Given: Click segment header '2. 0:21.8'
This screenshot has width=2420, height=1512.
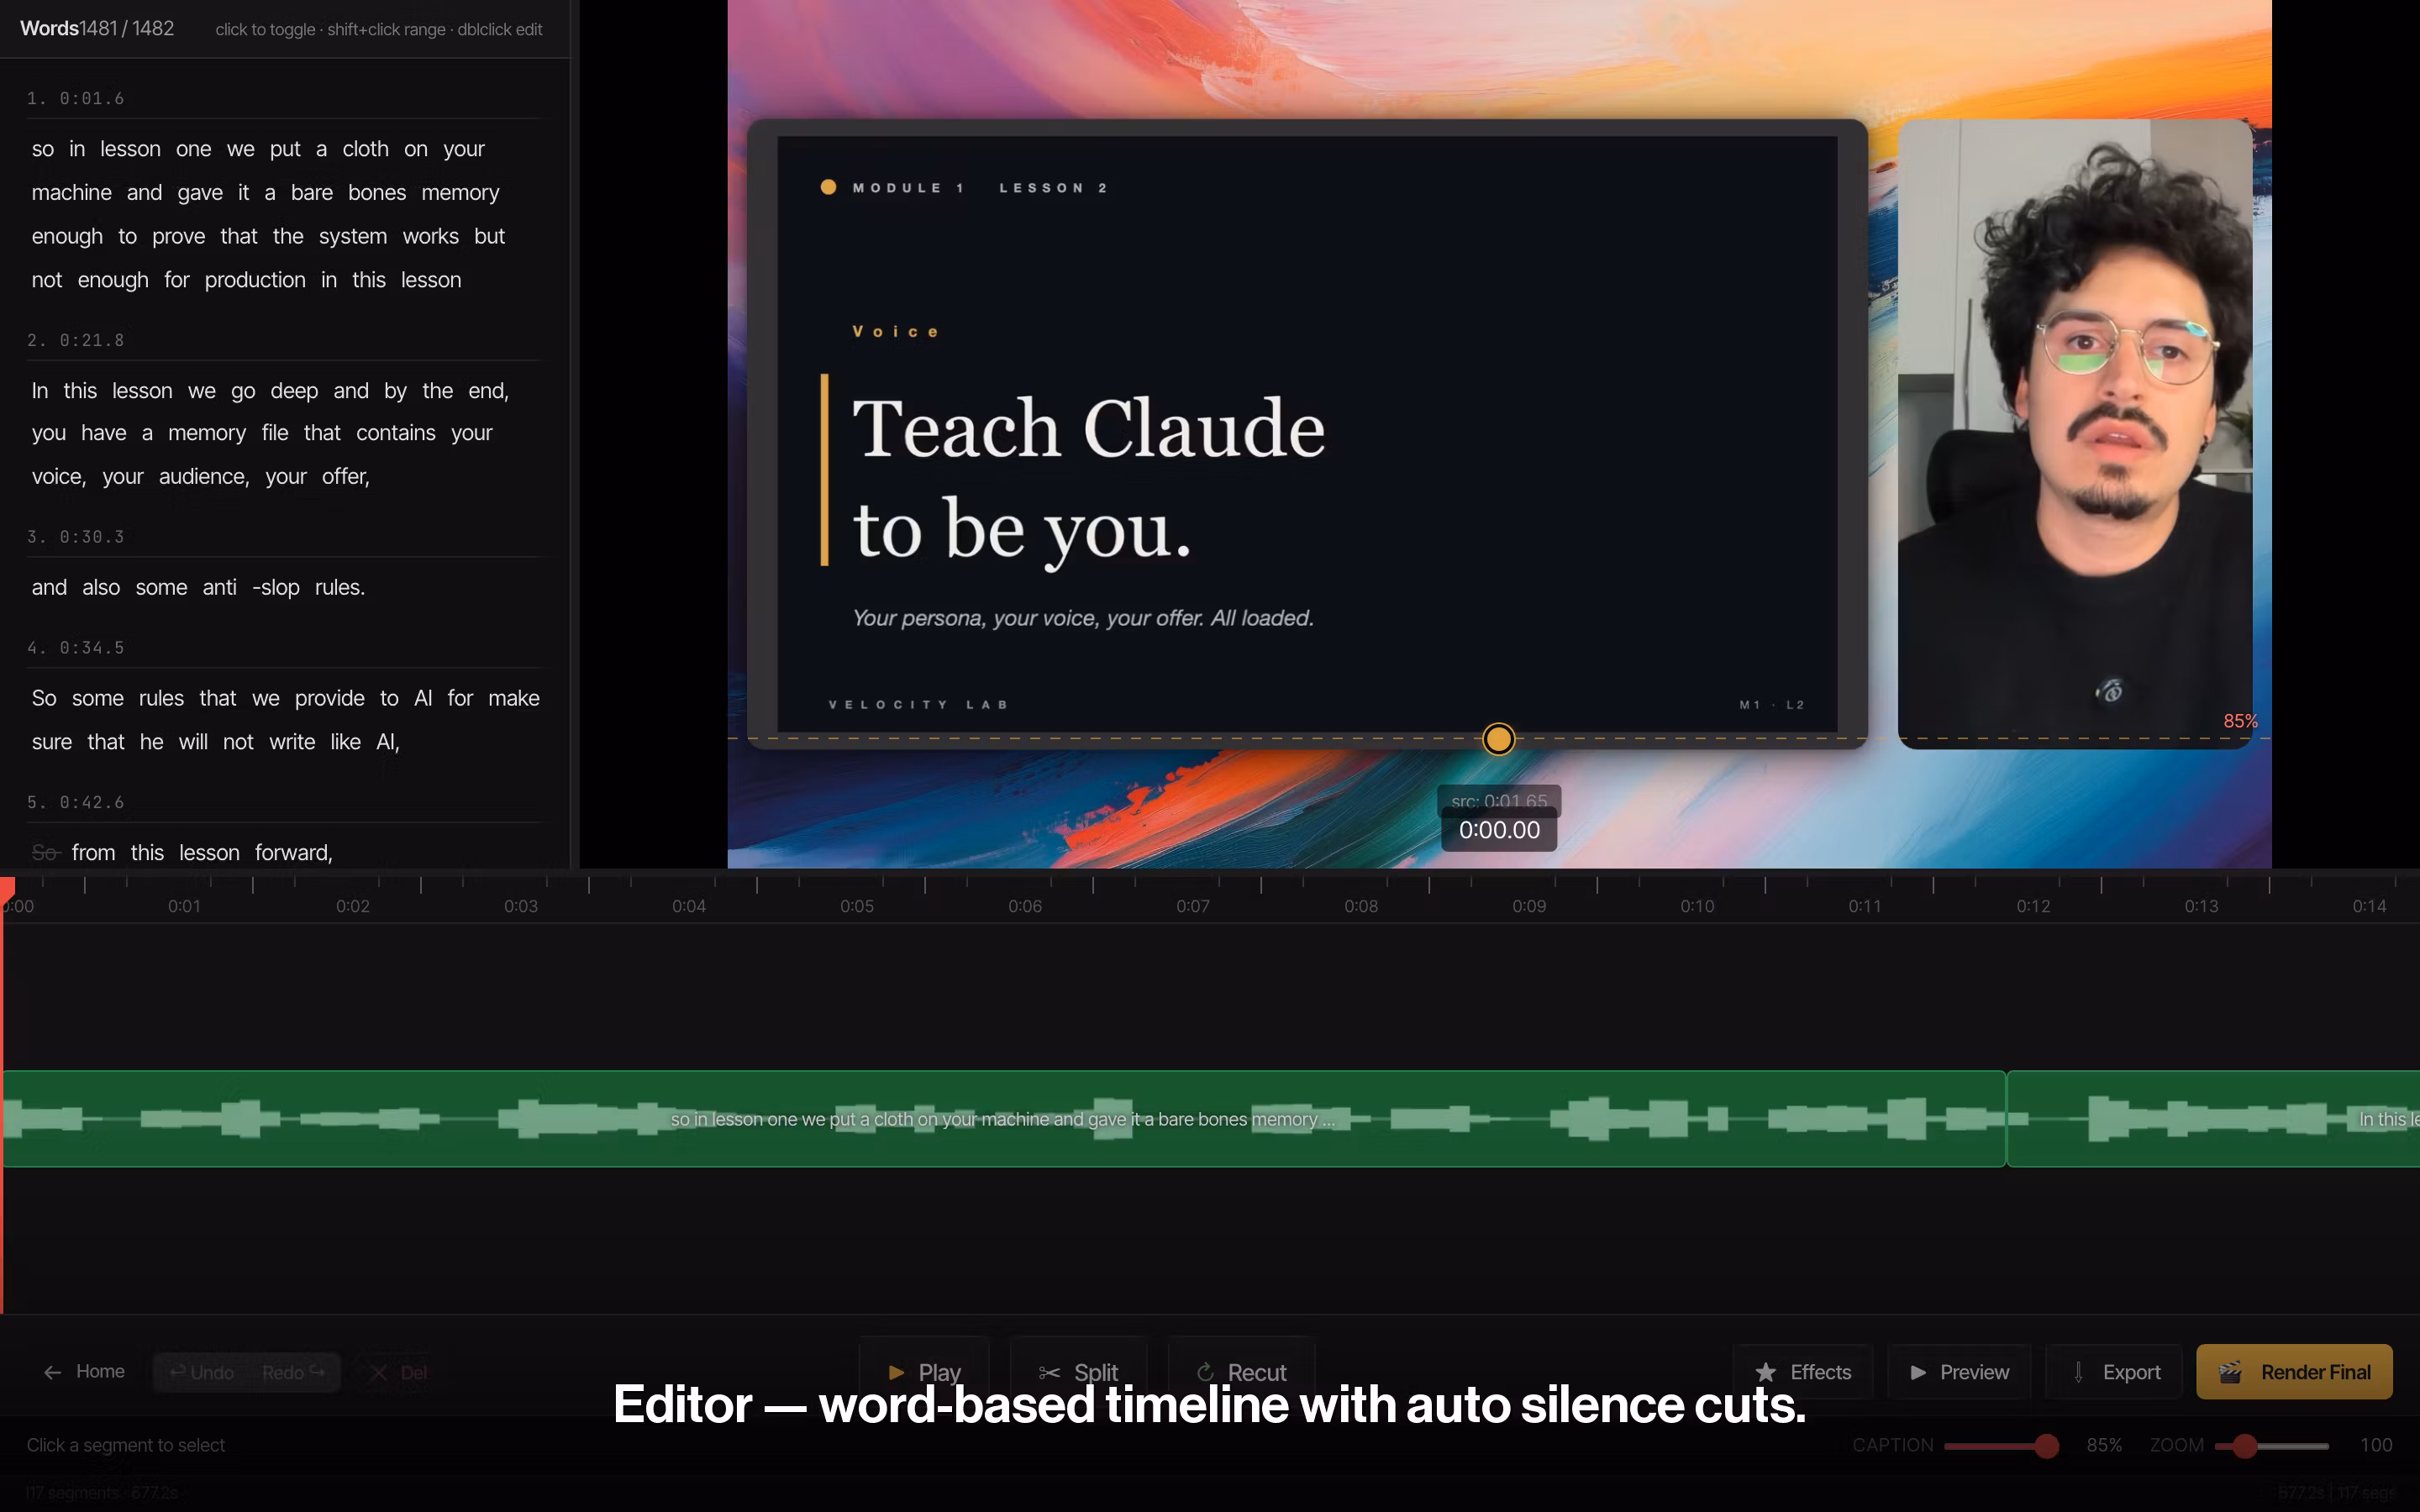Looking at the screenshot, I should click(76, 340).
